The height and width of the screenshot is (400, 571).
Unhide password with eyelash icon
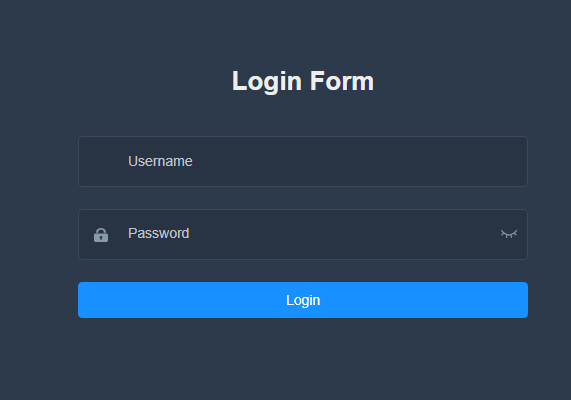coord(509,234)
